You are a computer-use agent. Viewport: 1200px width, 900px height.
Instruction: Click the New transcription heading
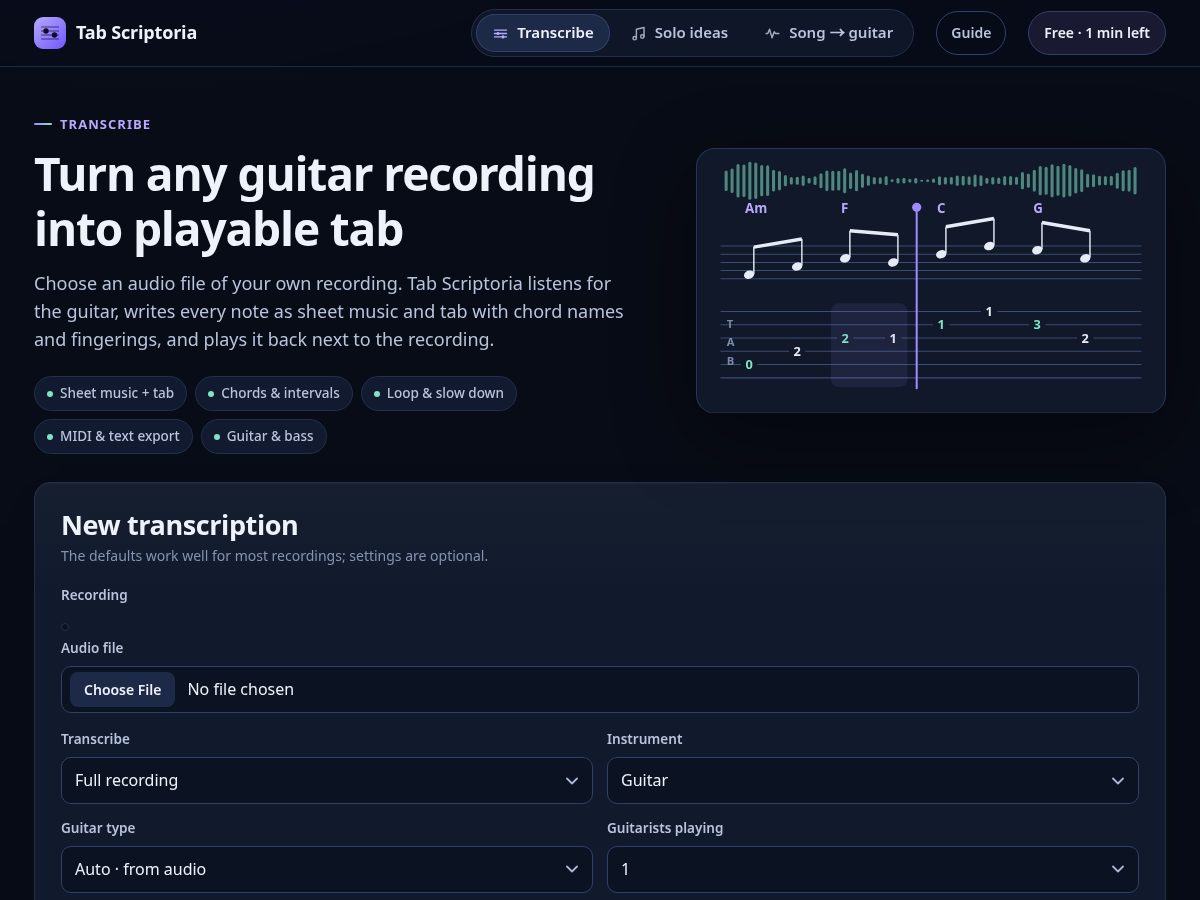click(180, 525)
